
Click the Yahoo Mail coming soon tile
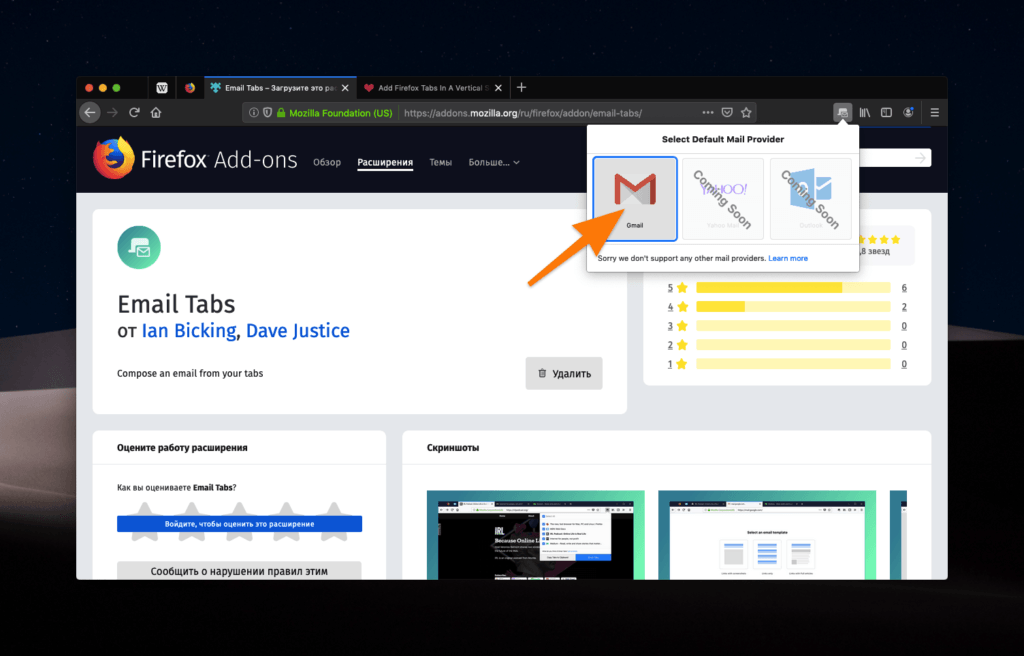(723, 199)
